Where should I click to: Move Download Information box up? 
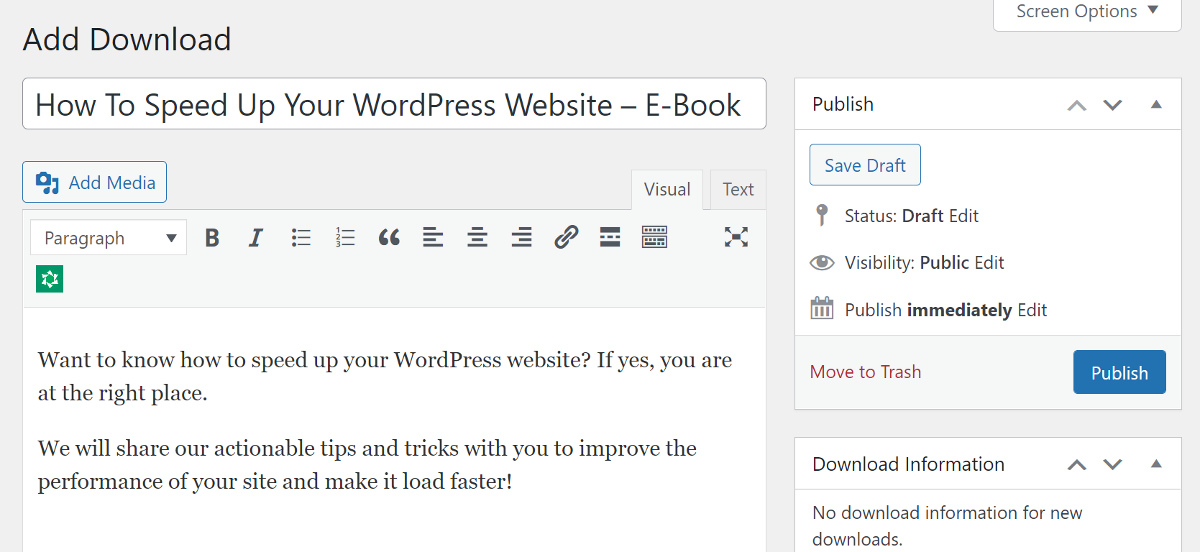pyautogui.click(x=1077, y=465)
